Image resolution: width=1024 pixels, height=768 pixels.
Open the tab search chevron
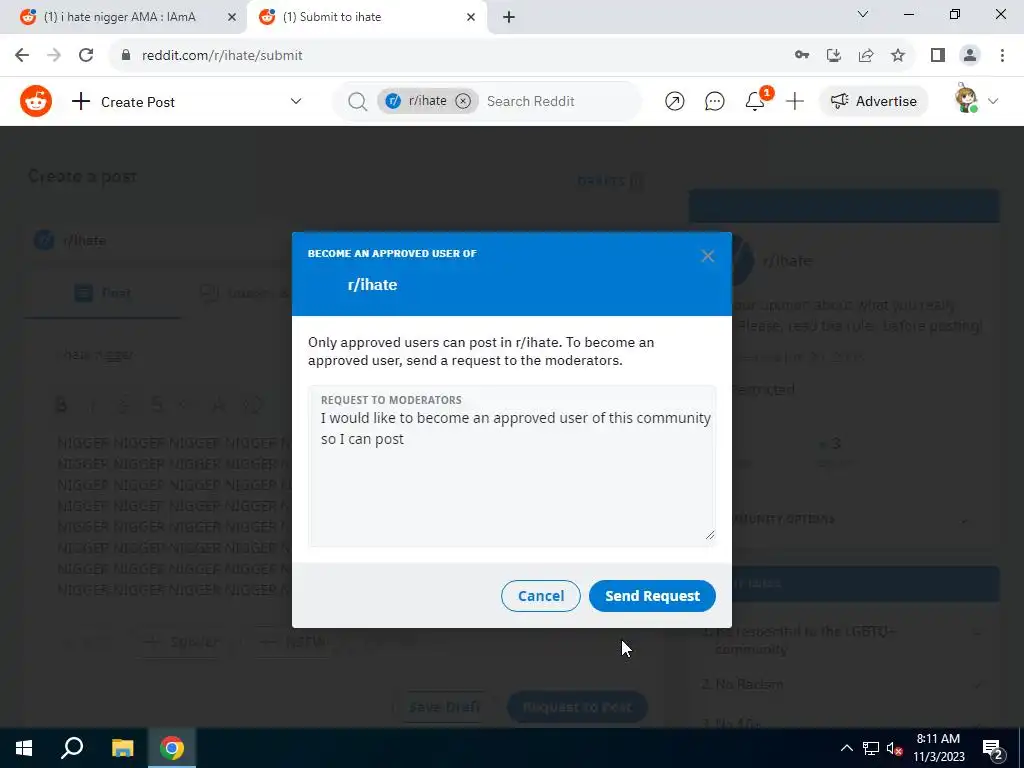click(863, 14)
